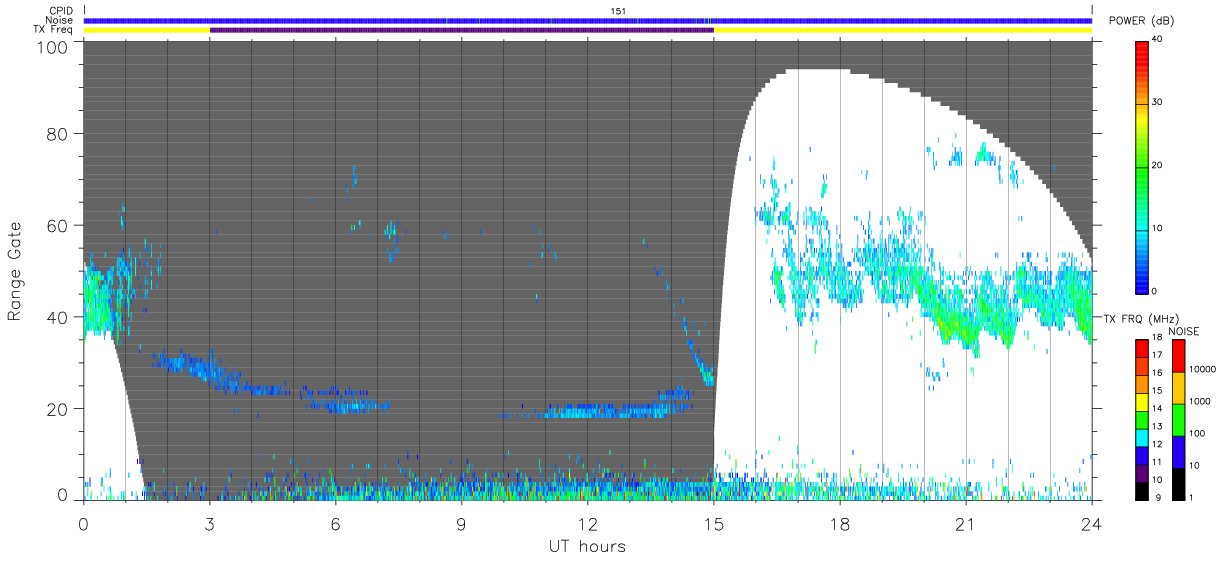Click the purple 10 MHz swatch in TX FRQ legend
The height and width of the screenshot is (567, 1228).
[1143, 475]
